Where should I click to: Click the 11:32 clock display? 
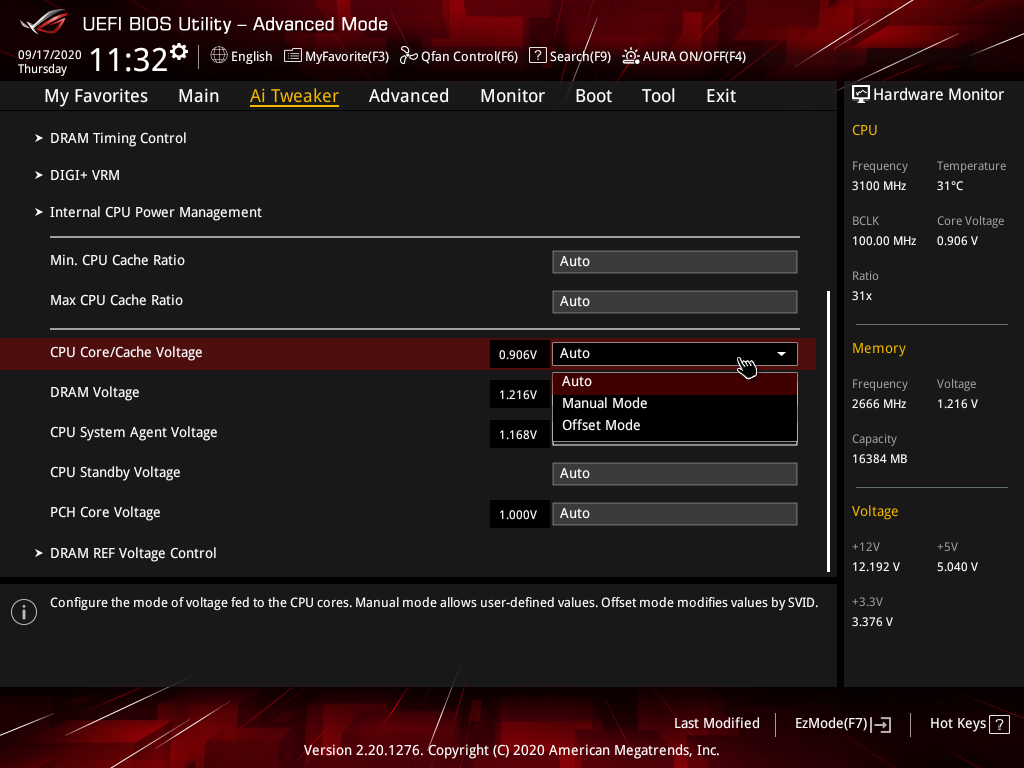(129, 60)
